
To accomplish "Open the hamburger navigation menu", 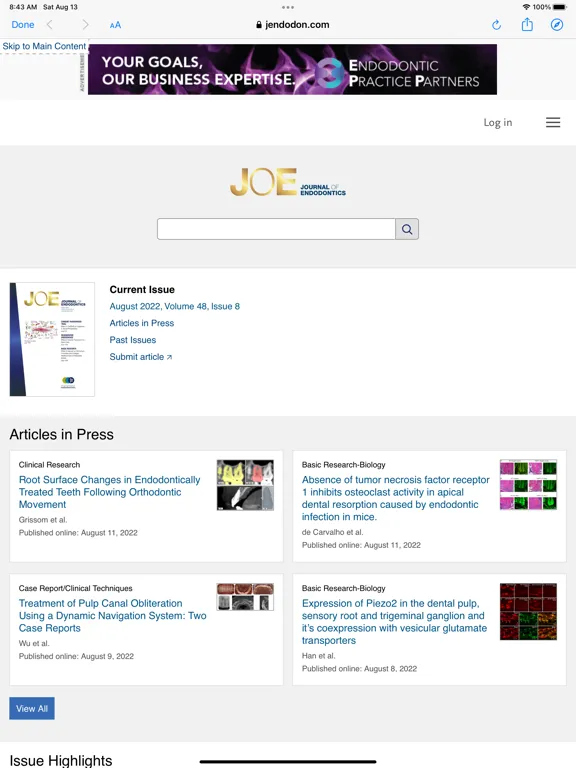I will coord(553,122).
